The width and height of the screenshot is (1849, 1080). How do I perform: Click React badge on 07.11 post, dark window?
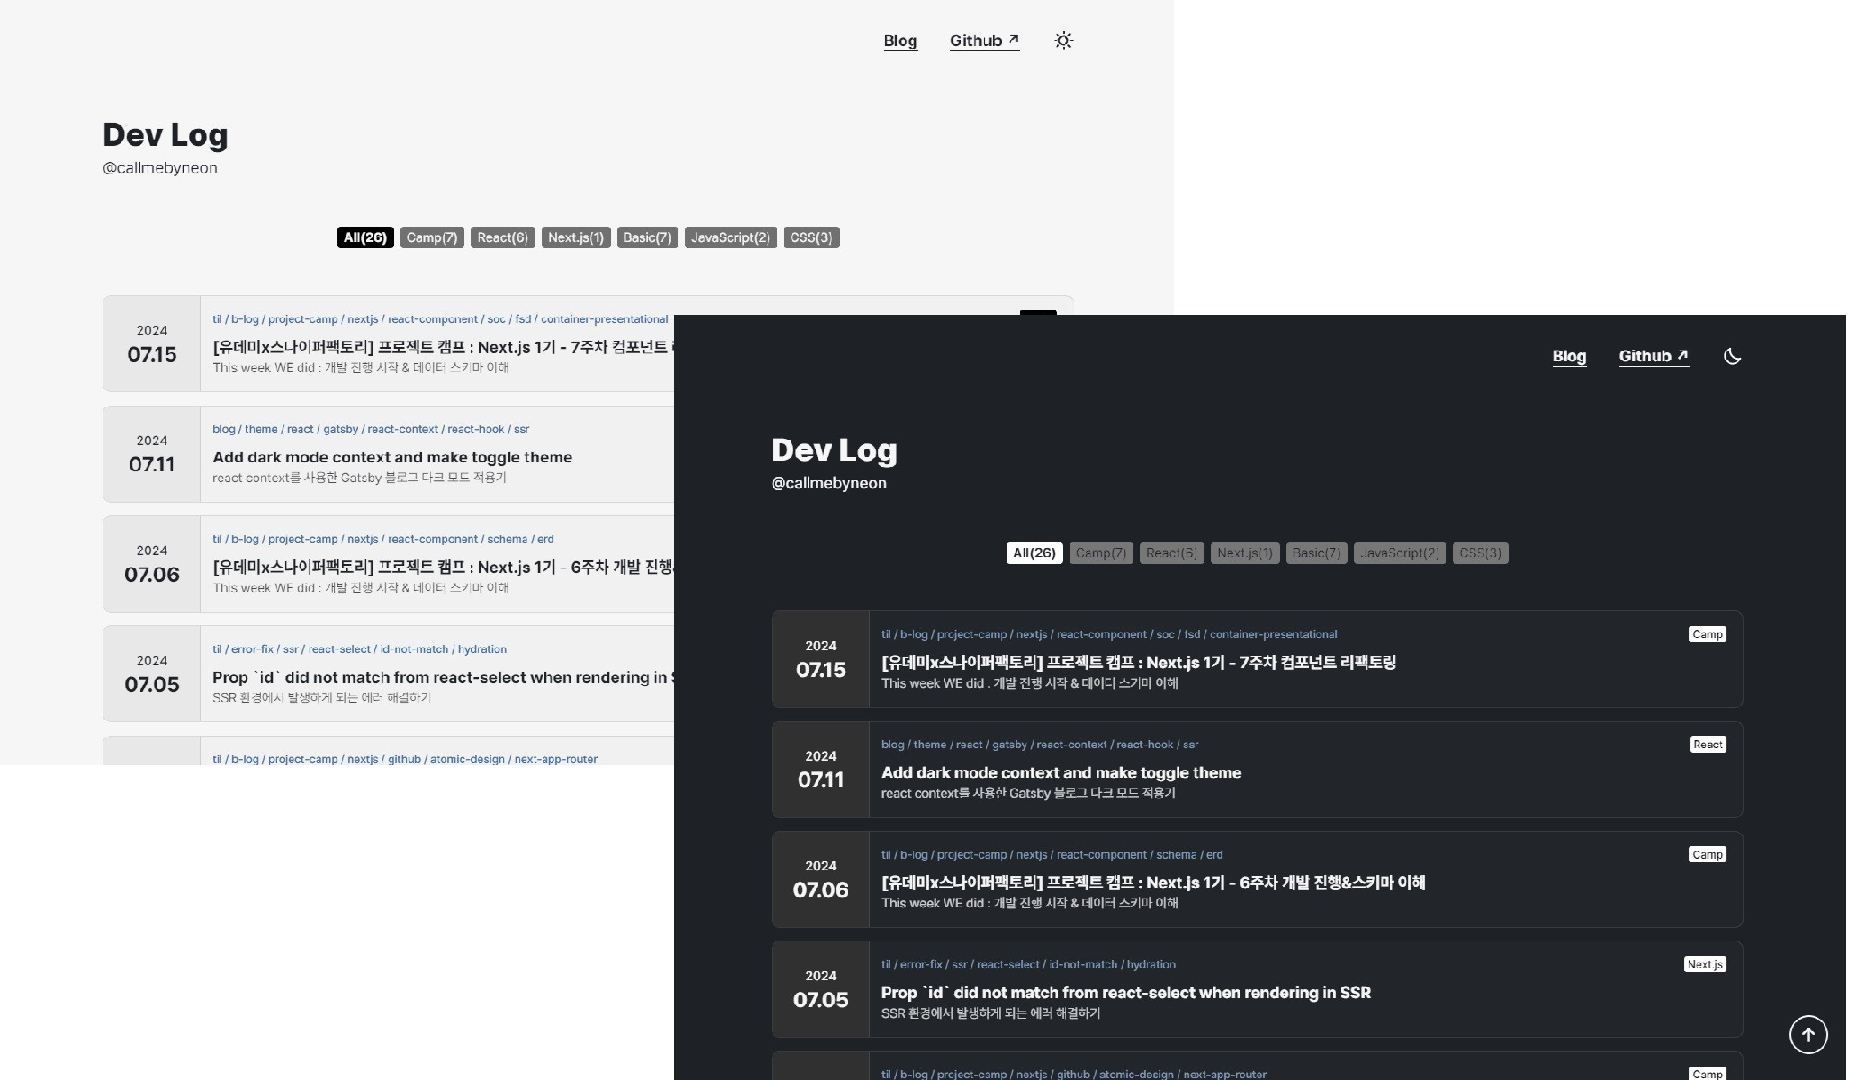tap(1707, 744)
